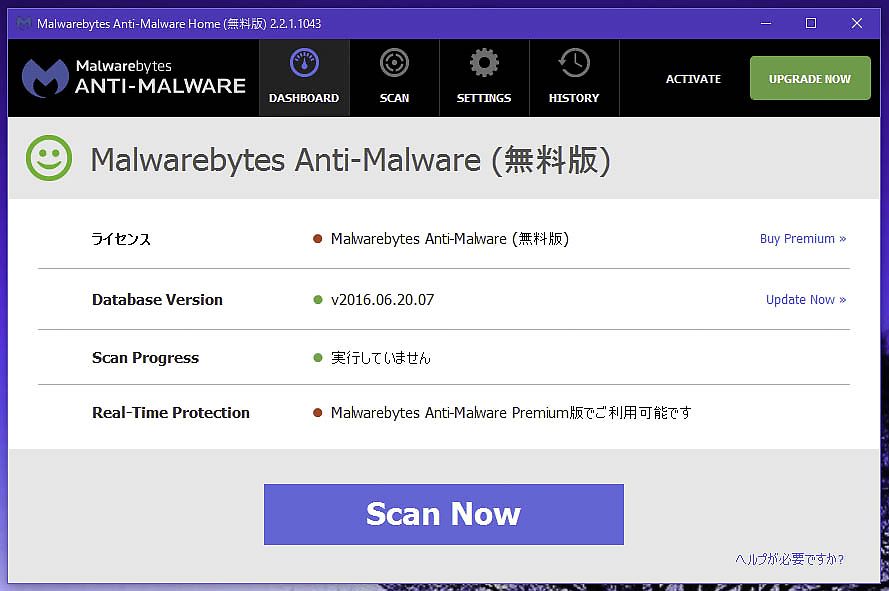Click the green Scan Progress status dot
This screenshot has height=591, width=889.
(318, 358)
